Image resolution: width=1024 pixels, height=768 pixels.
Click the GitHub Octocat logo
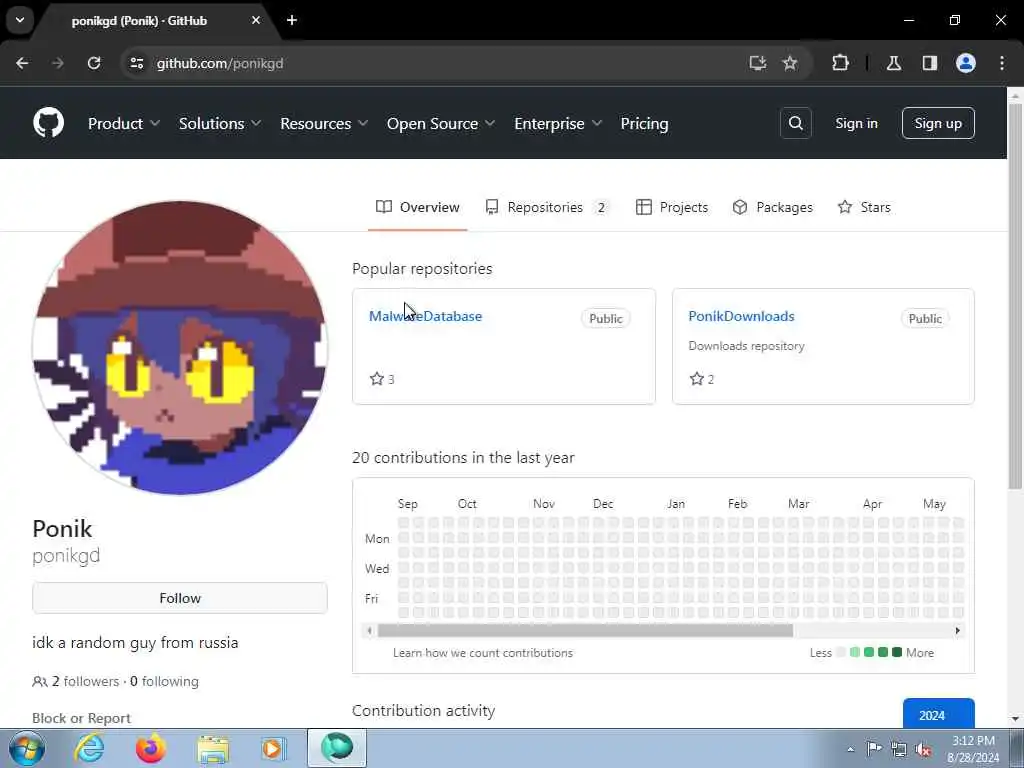(48, 123)
